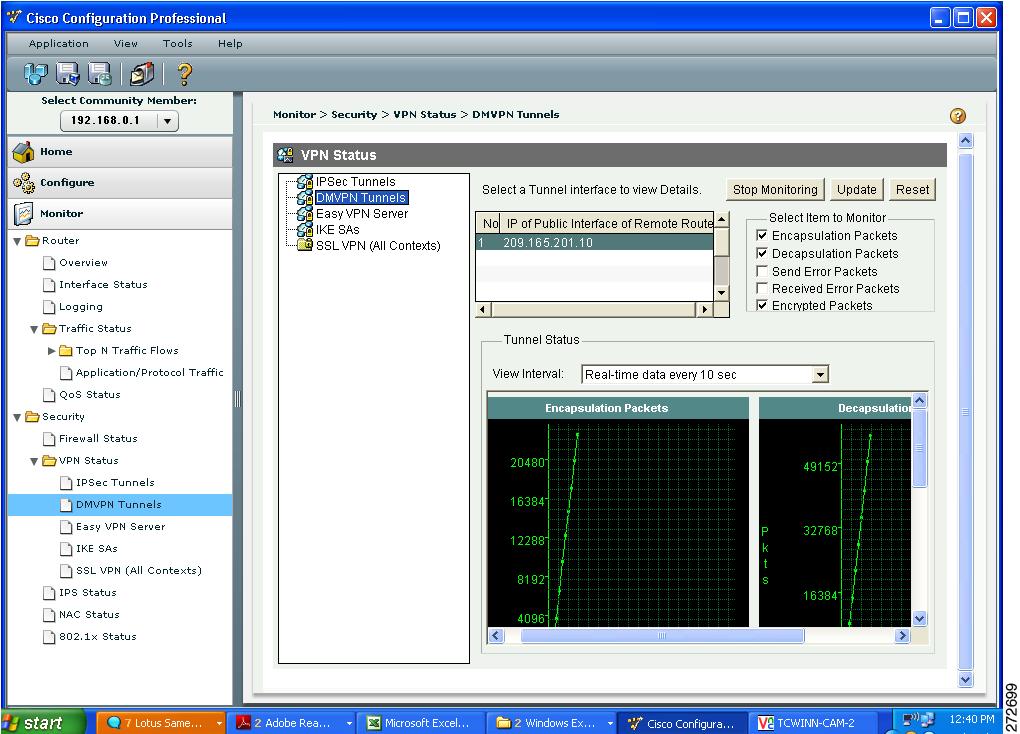Open Firewall Status in the navigation tree
Viewport: 1020px width, 734px height.
(98, 439)
